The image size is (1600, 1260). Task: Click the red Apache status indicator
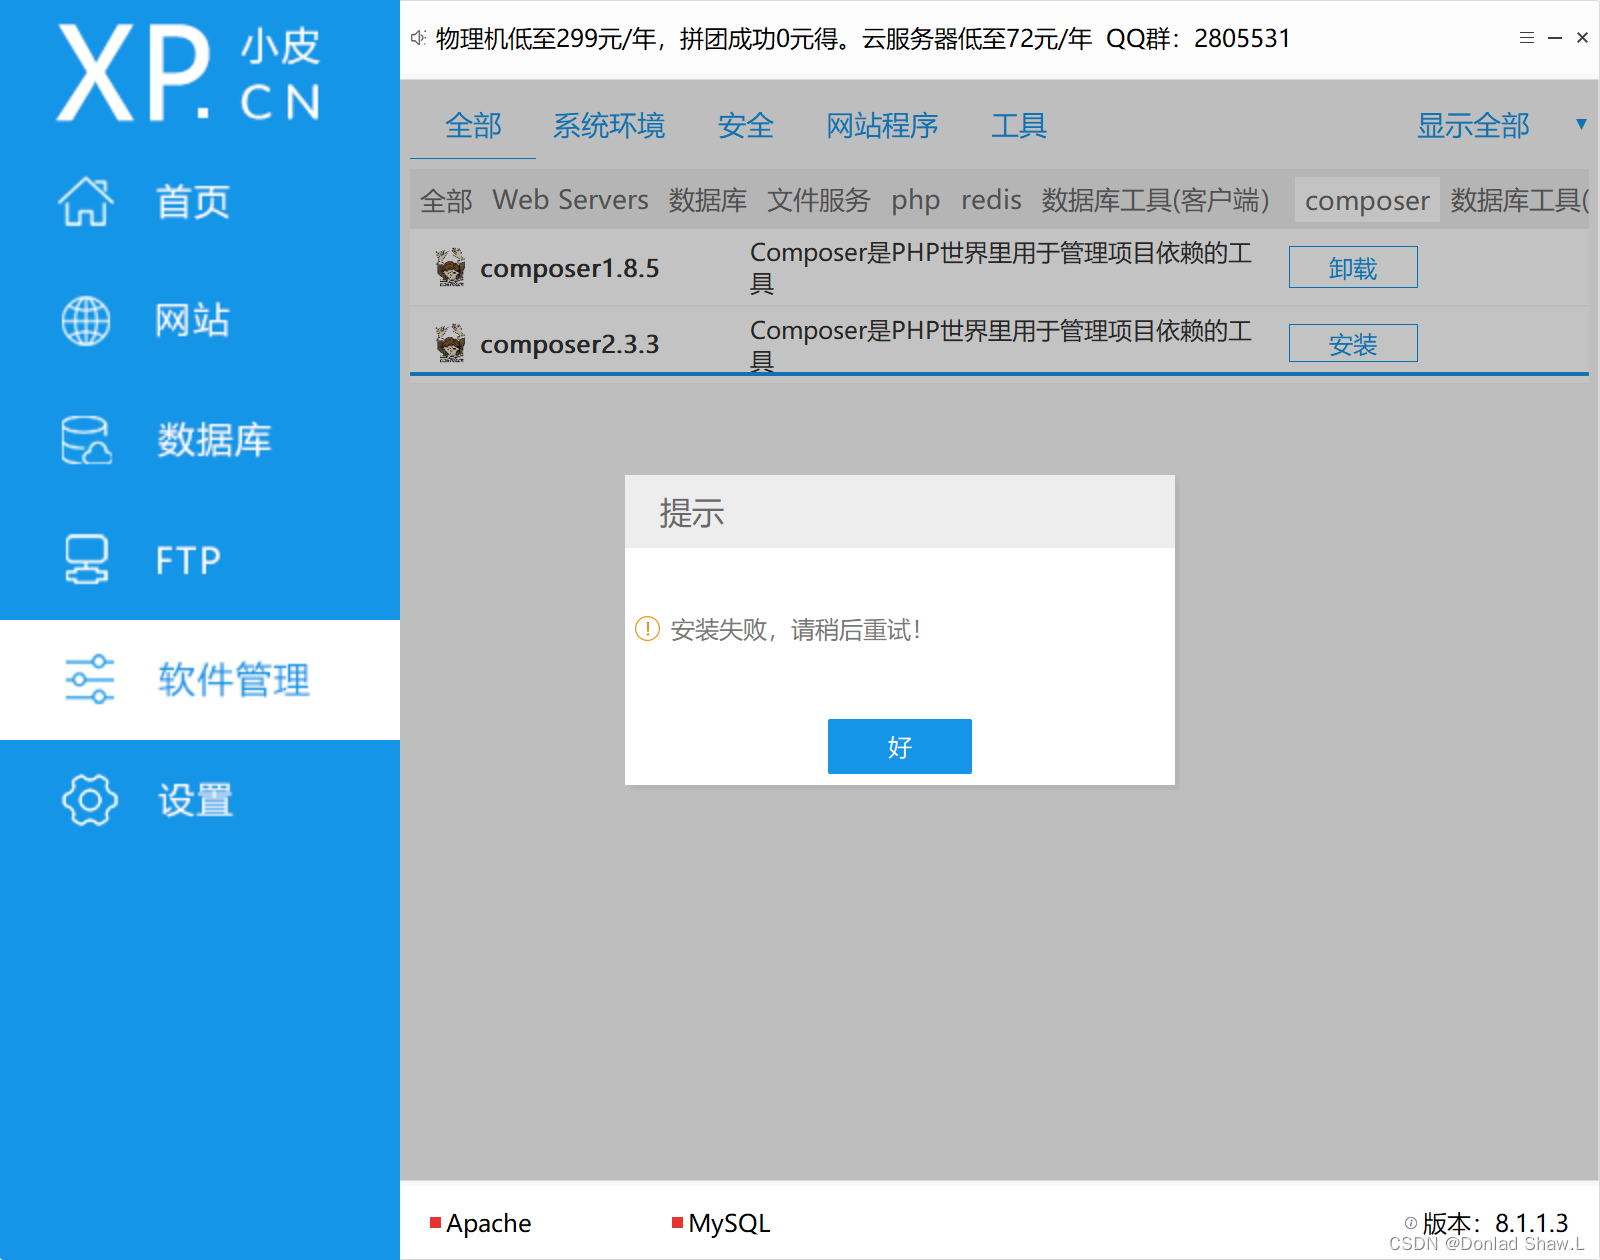[x=436, y=1222]
